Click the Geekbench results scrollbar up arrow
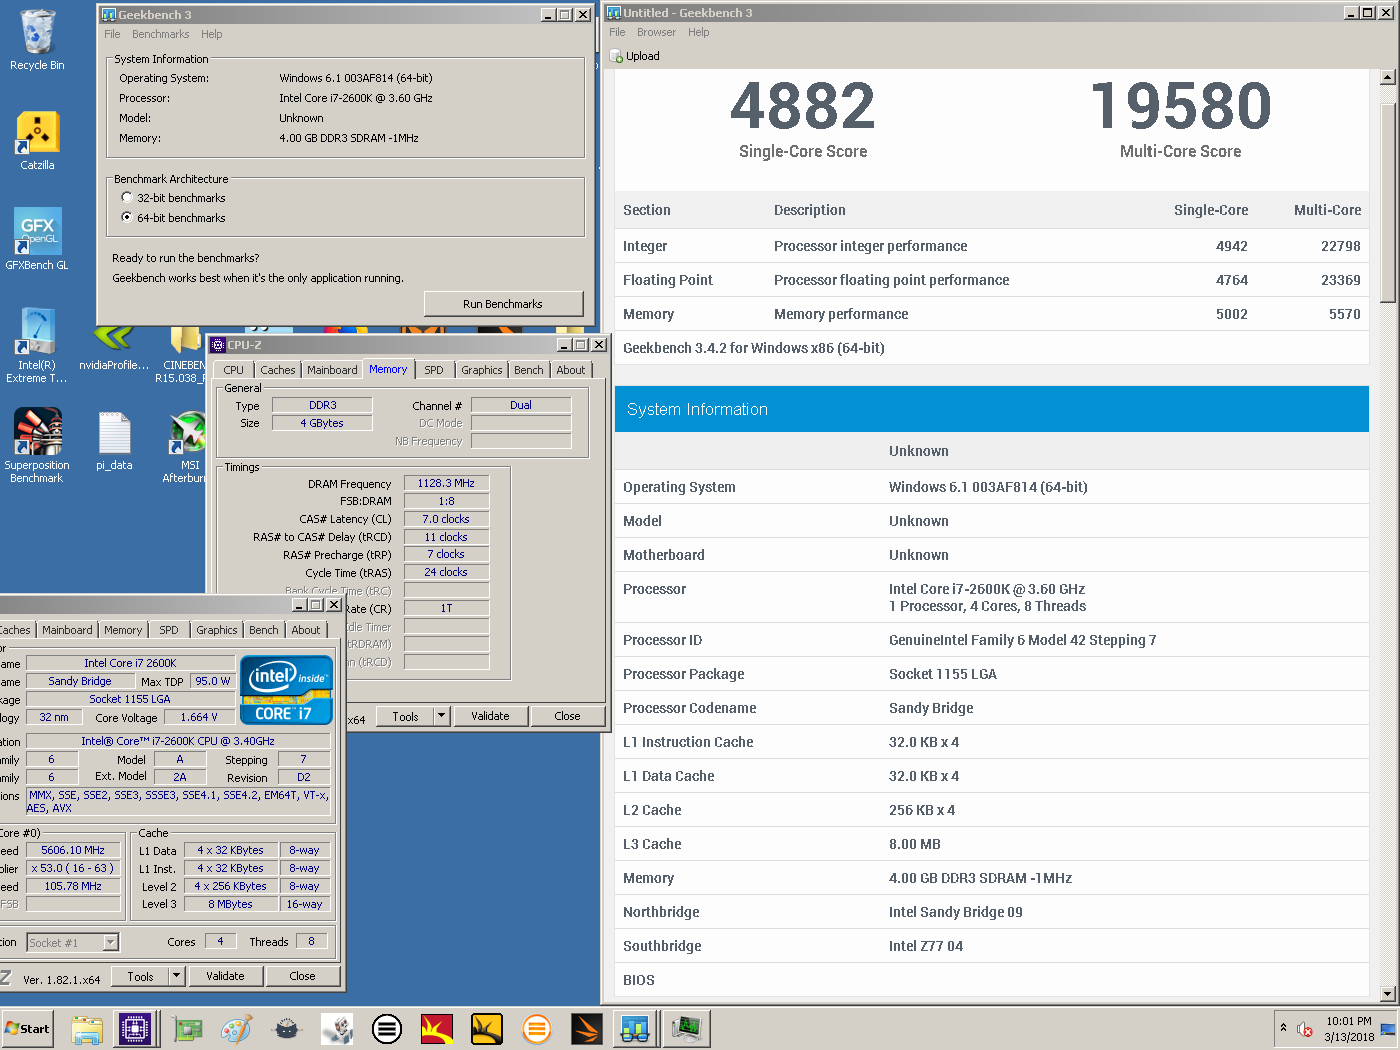The width and height of the screenshot is (1400, 1050). (x=1387, y=77)
